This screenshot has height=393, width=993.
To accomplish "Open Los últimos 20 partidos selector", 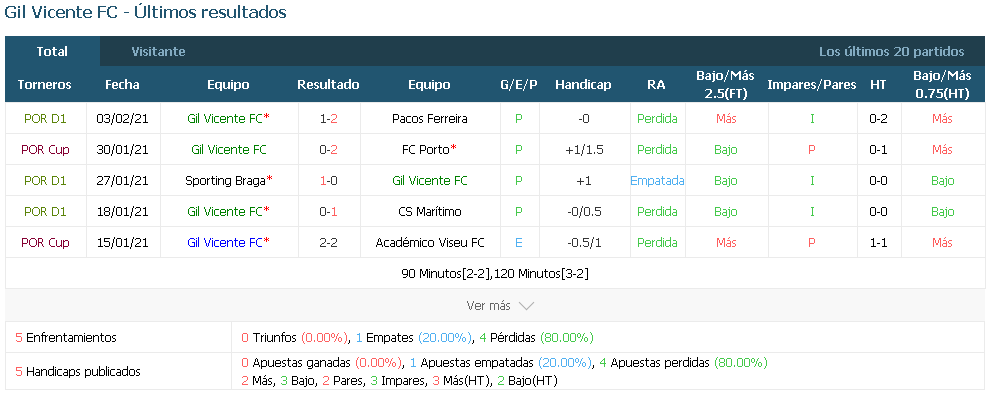I will [x=892, y=52].
